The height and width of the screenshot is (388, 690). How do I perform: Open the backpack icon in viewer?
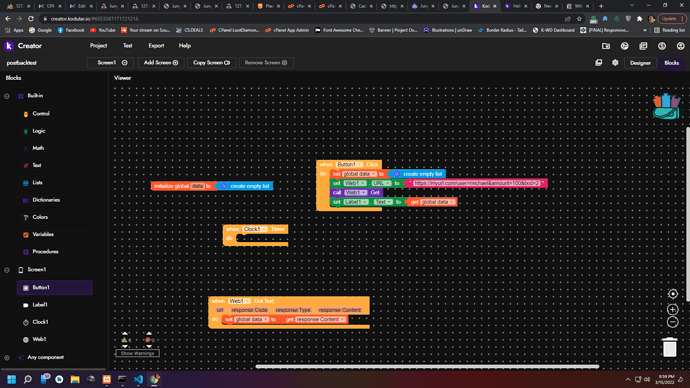666,106
